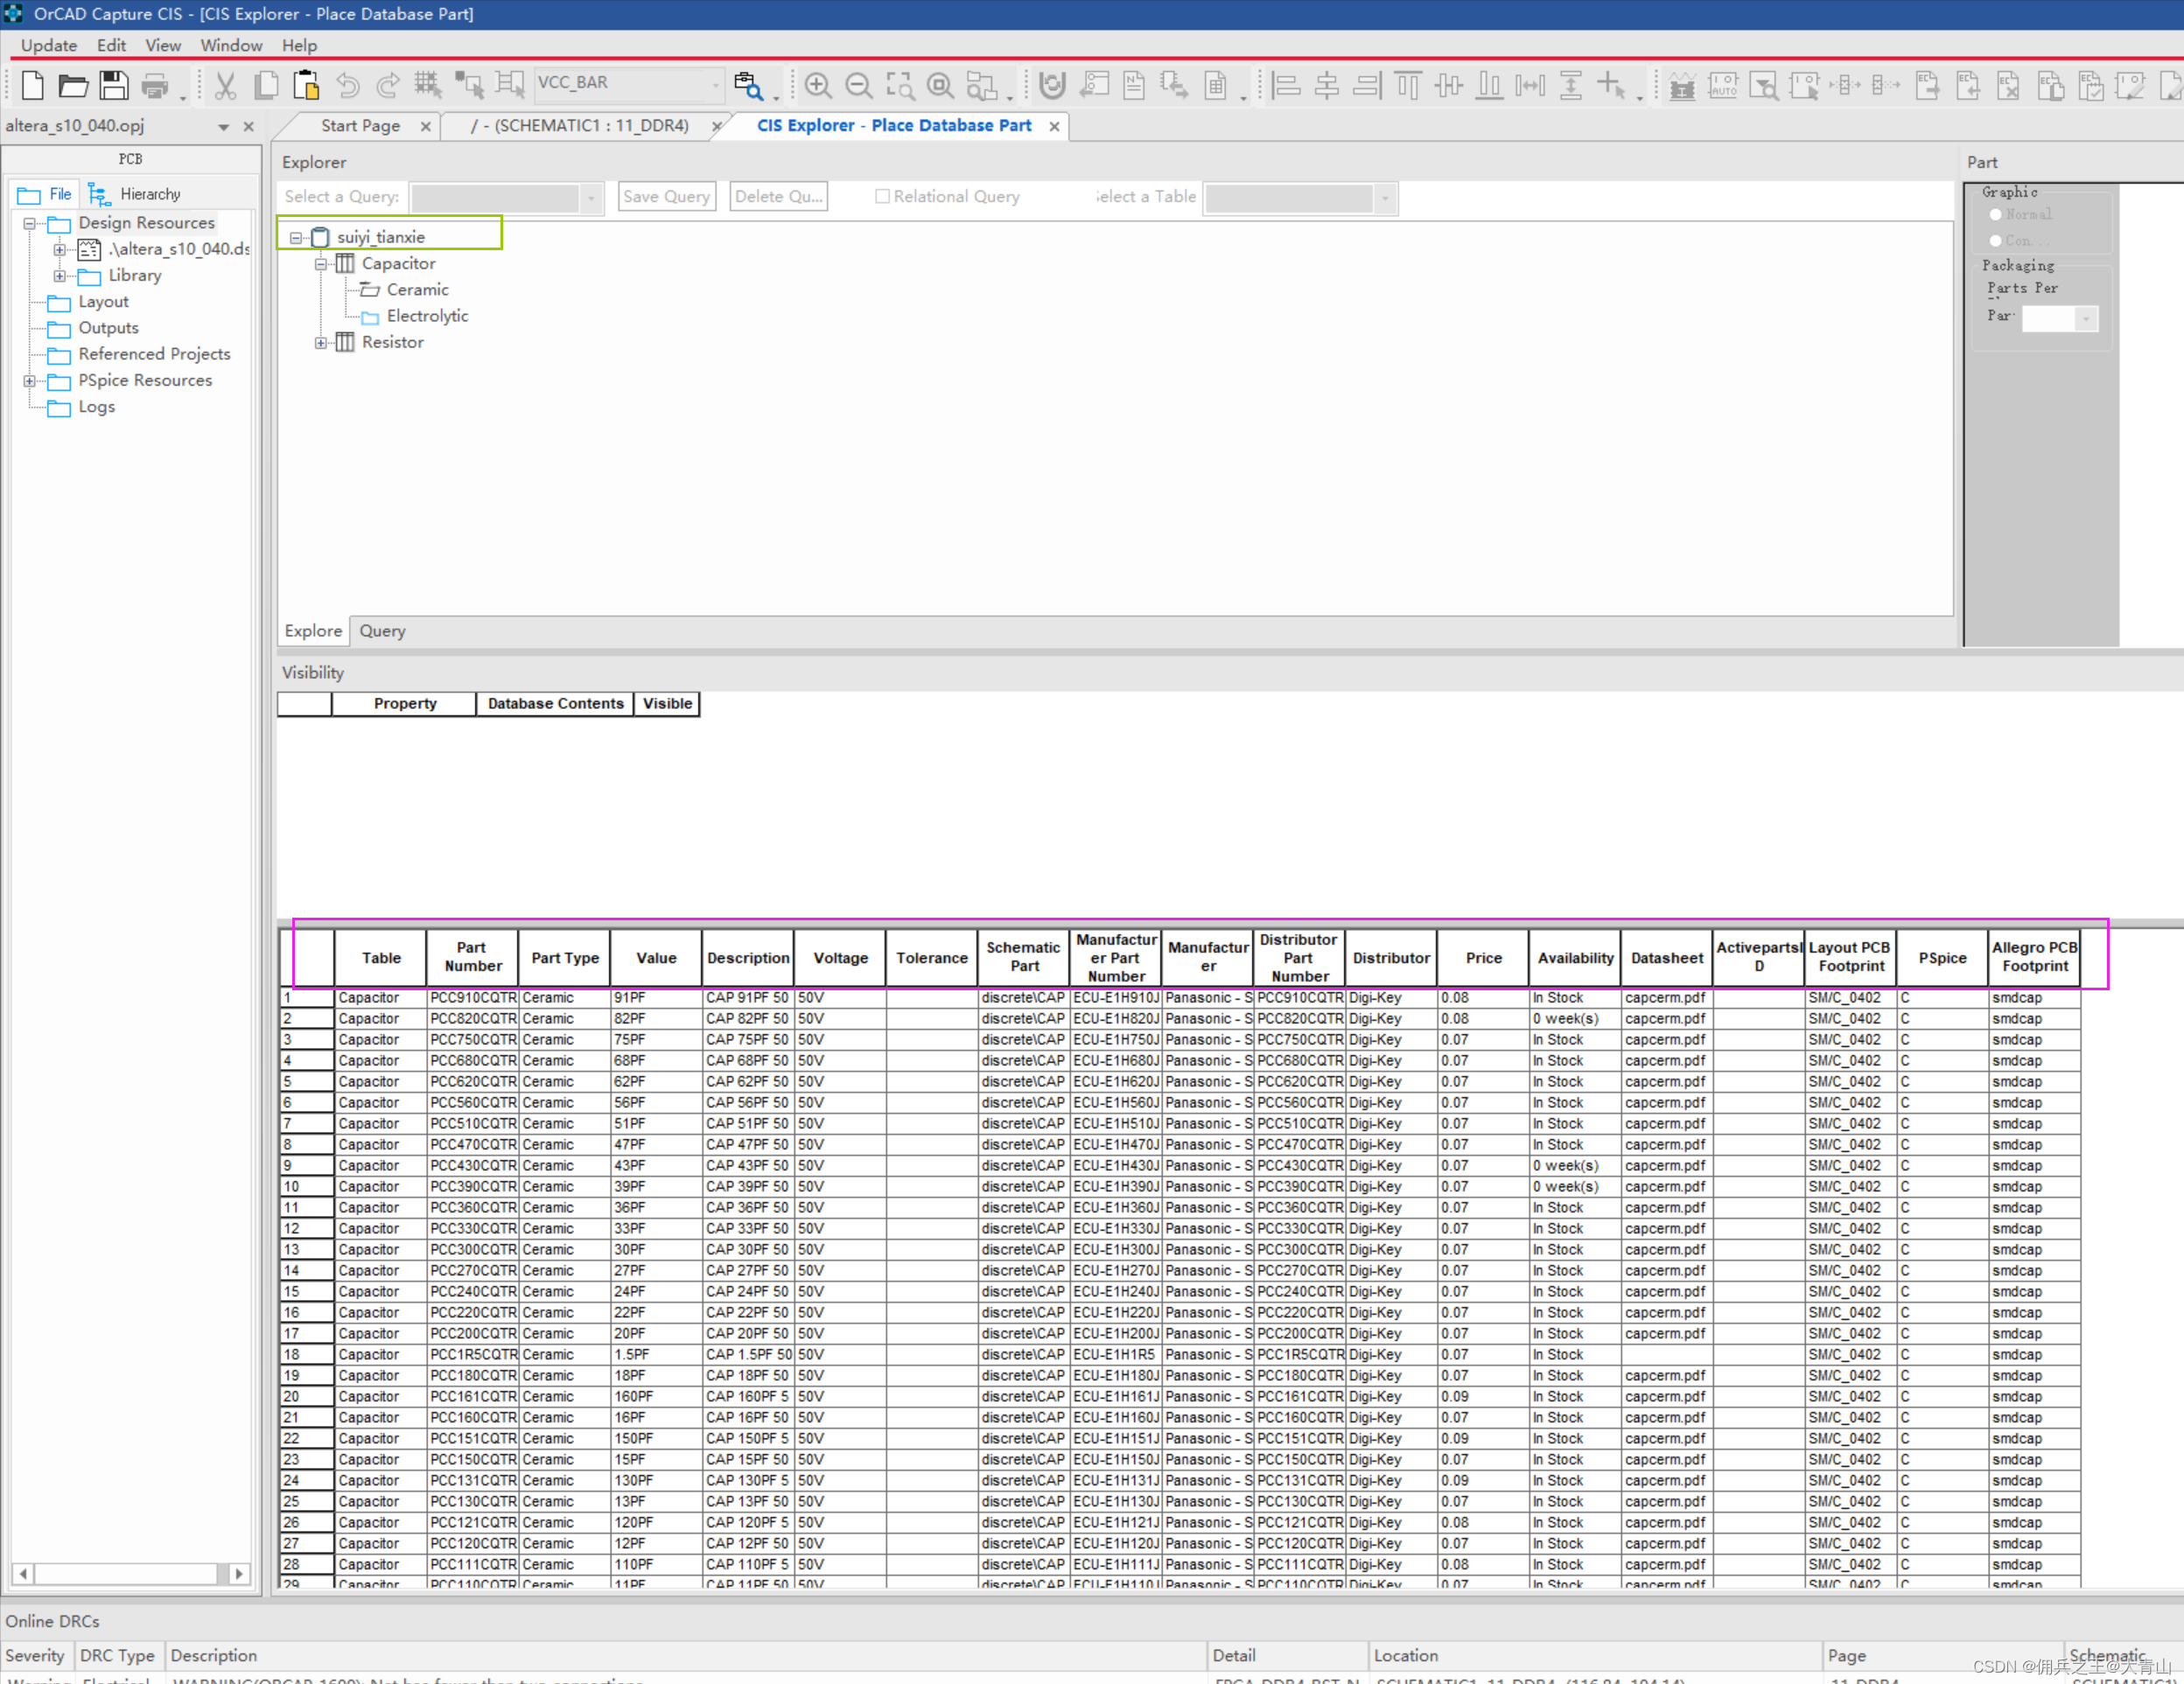Click the Open folder toolbar icon
Image resolution: width=2184 pixels, height=1684 pixels.
coord(73,86)
